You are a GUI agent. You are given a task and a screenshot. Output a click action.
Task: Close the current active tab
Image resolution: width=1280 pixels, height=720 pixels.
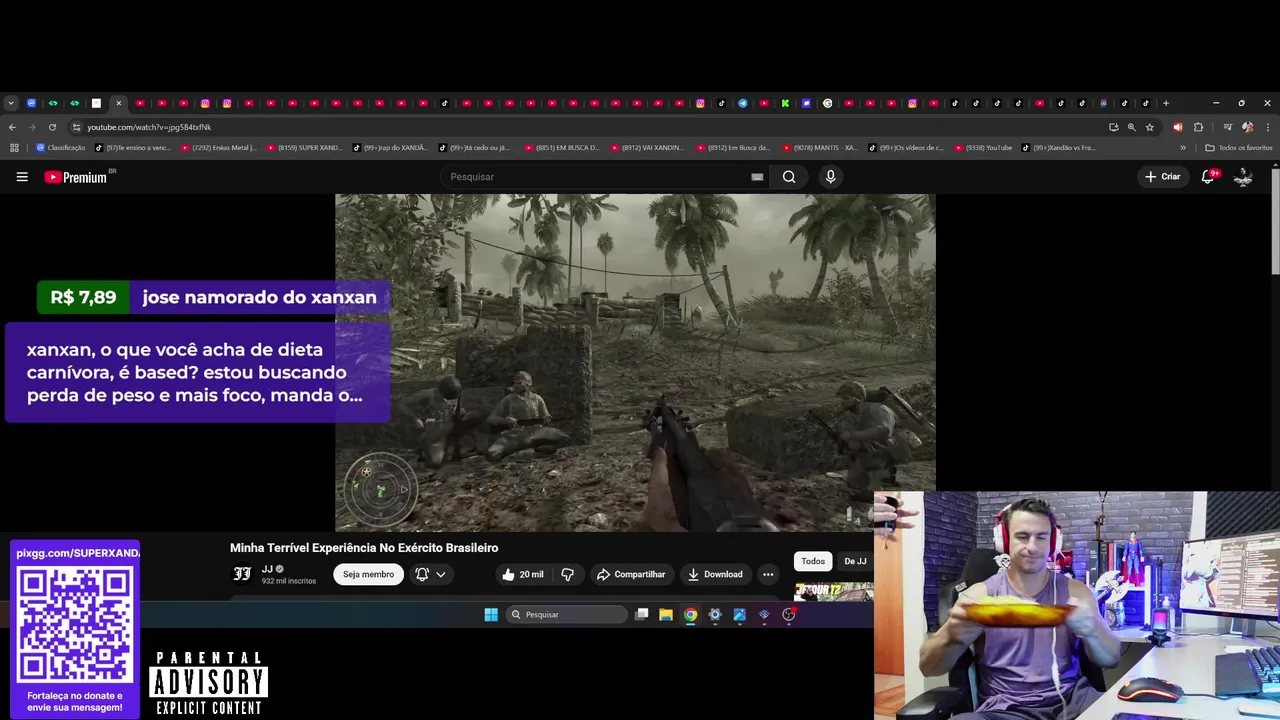pos(118,103)
